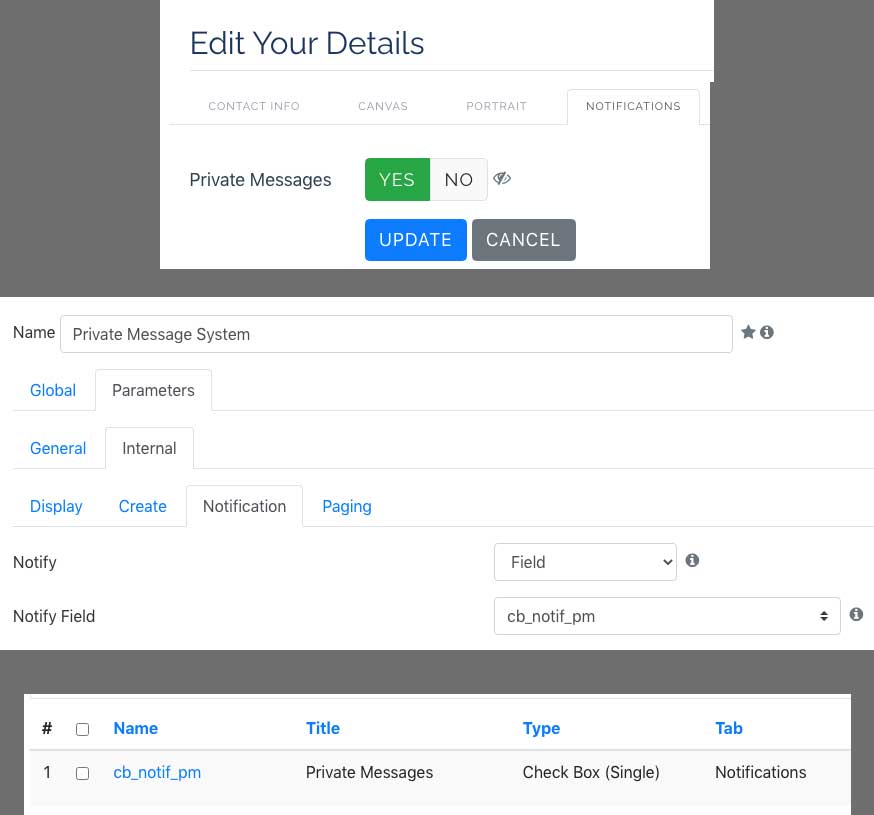Click the star icon next to Name field

[x=748, y=332]
